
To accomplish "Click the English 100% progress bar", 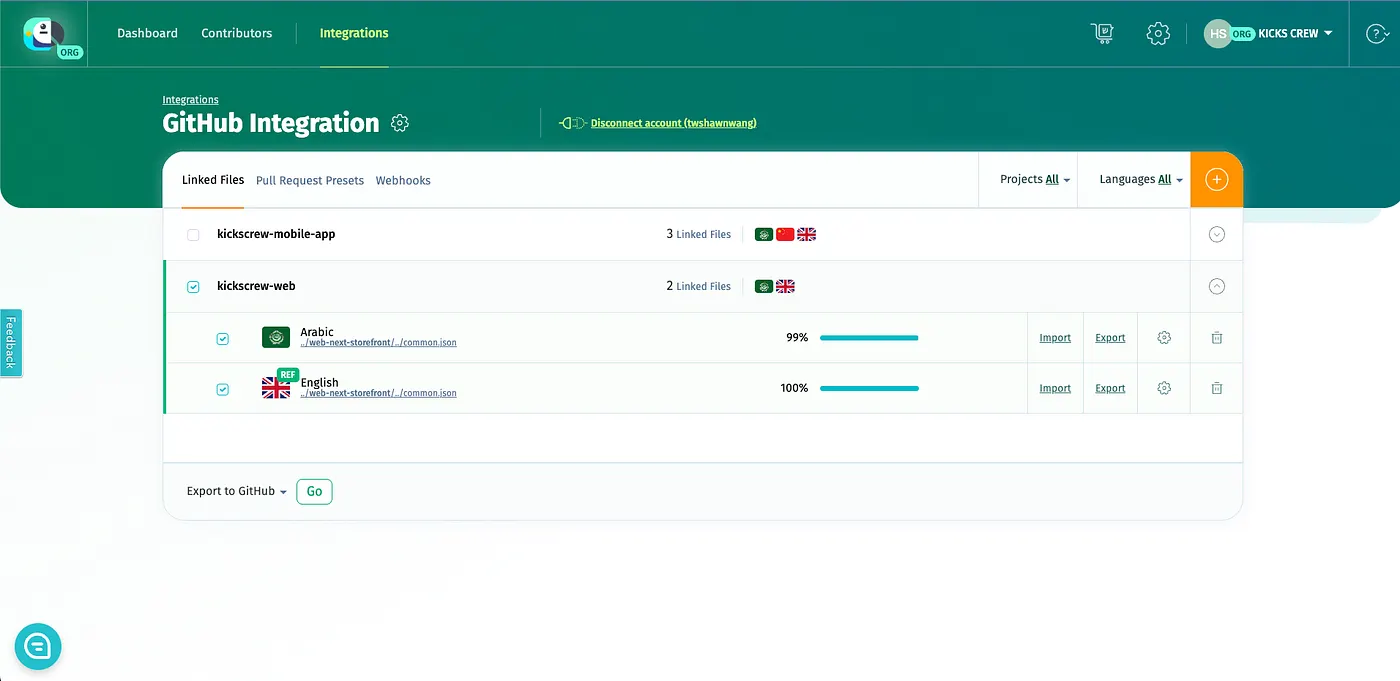I will 869,388.
